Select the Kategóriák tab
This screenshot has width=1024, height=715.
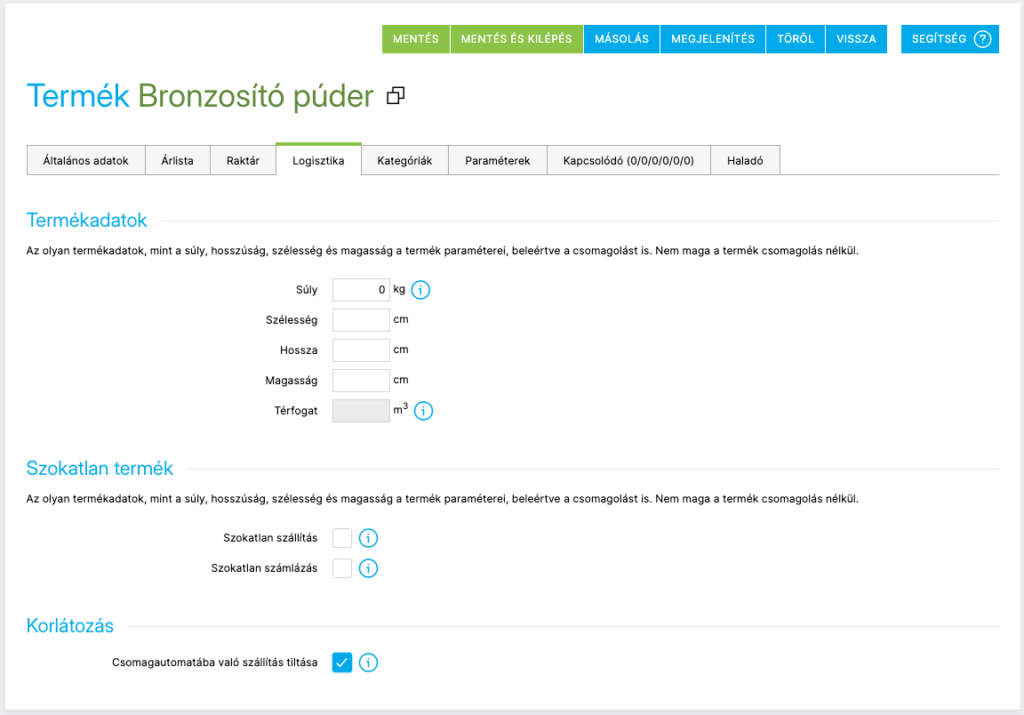tap(405, 160)
